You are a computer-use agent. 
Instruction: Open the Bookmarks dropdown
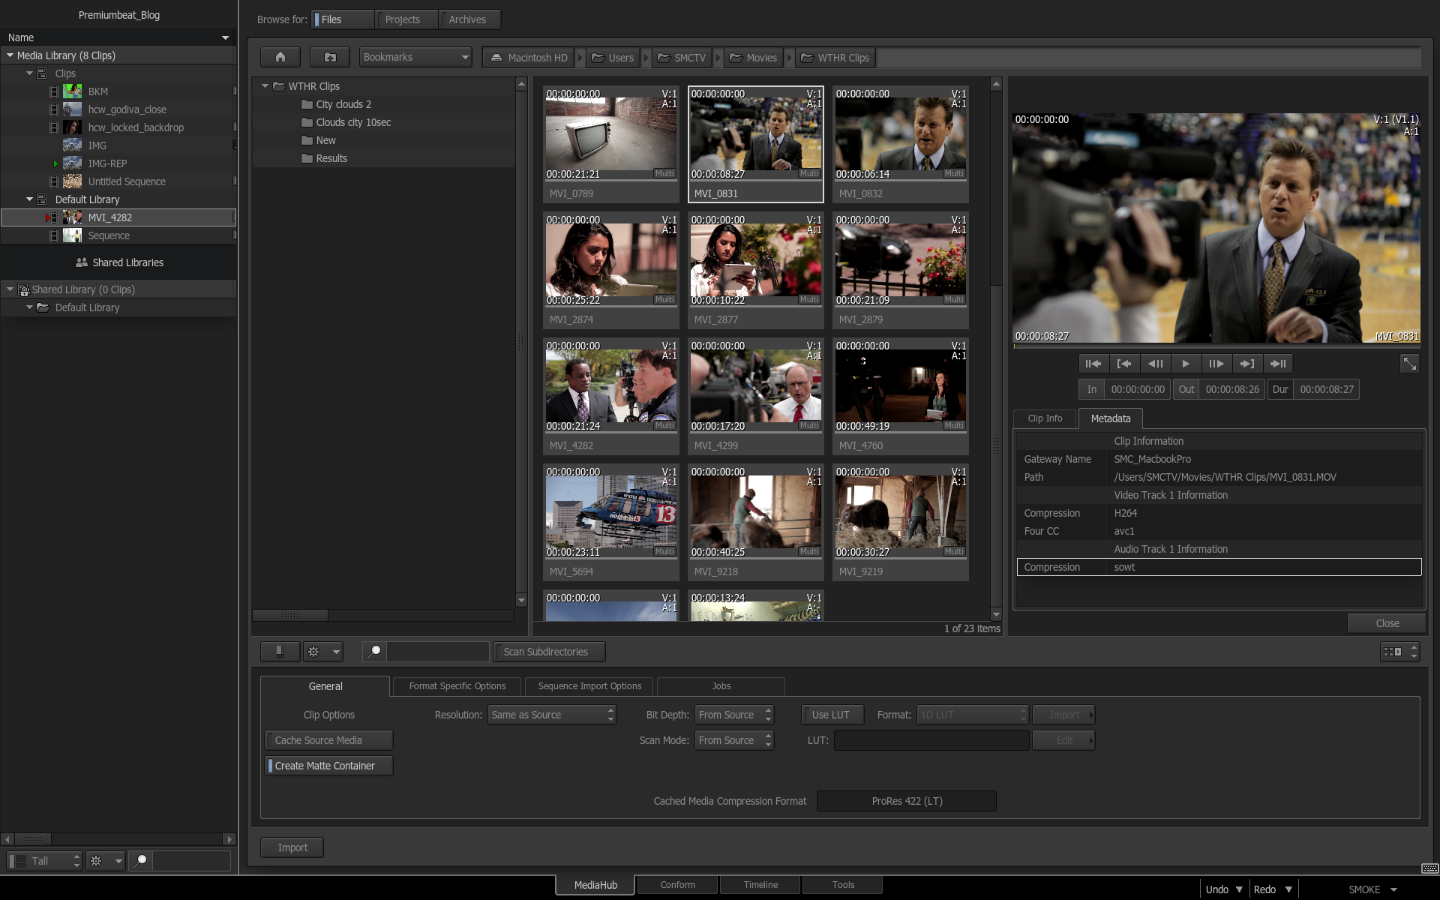(x=415, y=57)
